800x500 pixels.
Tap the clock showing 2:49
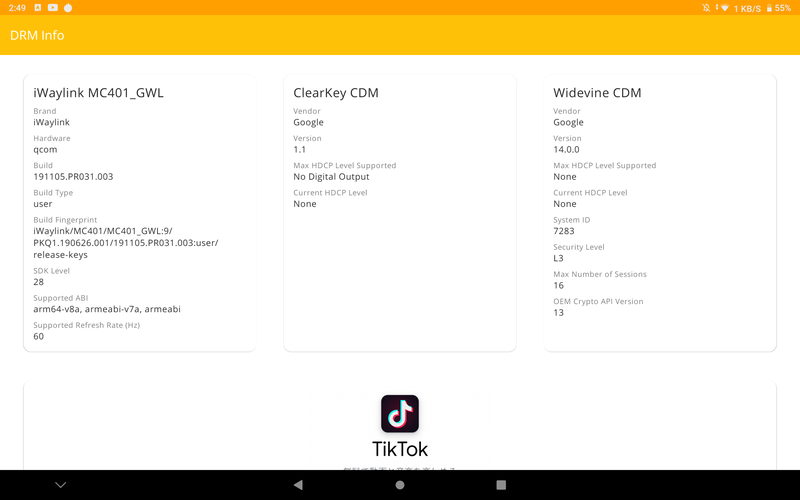coord(17,8)
